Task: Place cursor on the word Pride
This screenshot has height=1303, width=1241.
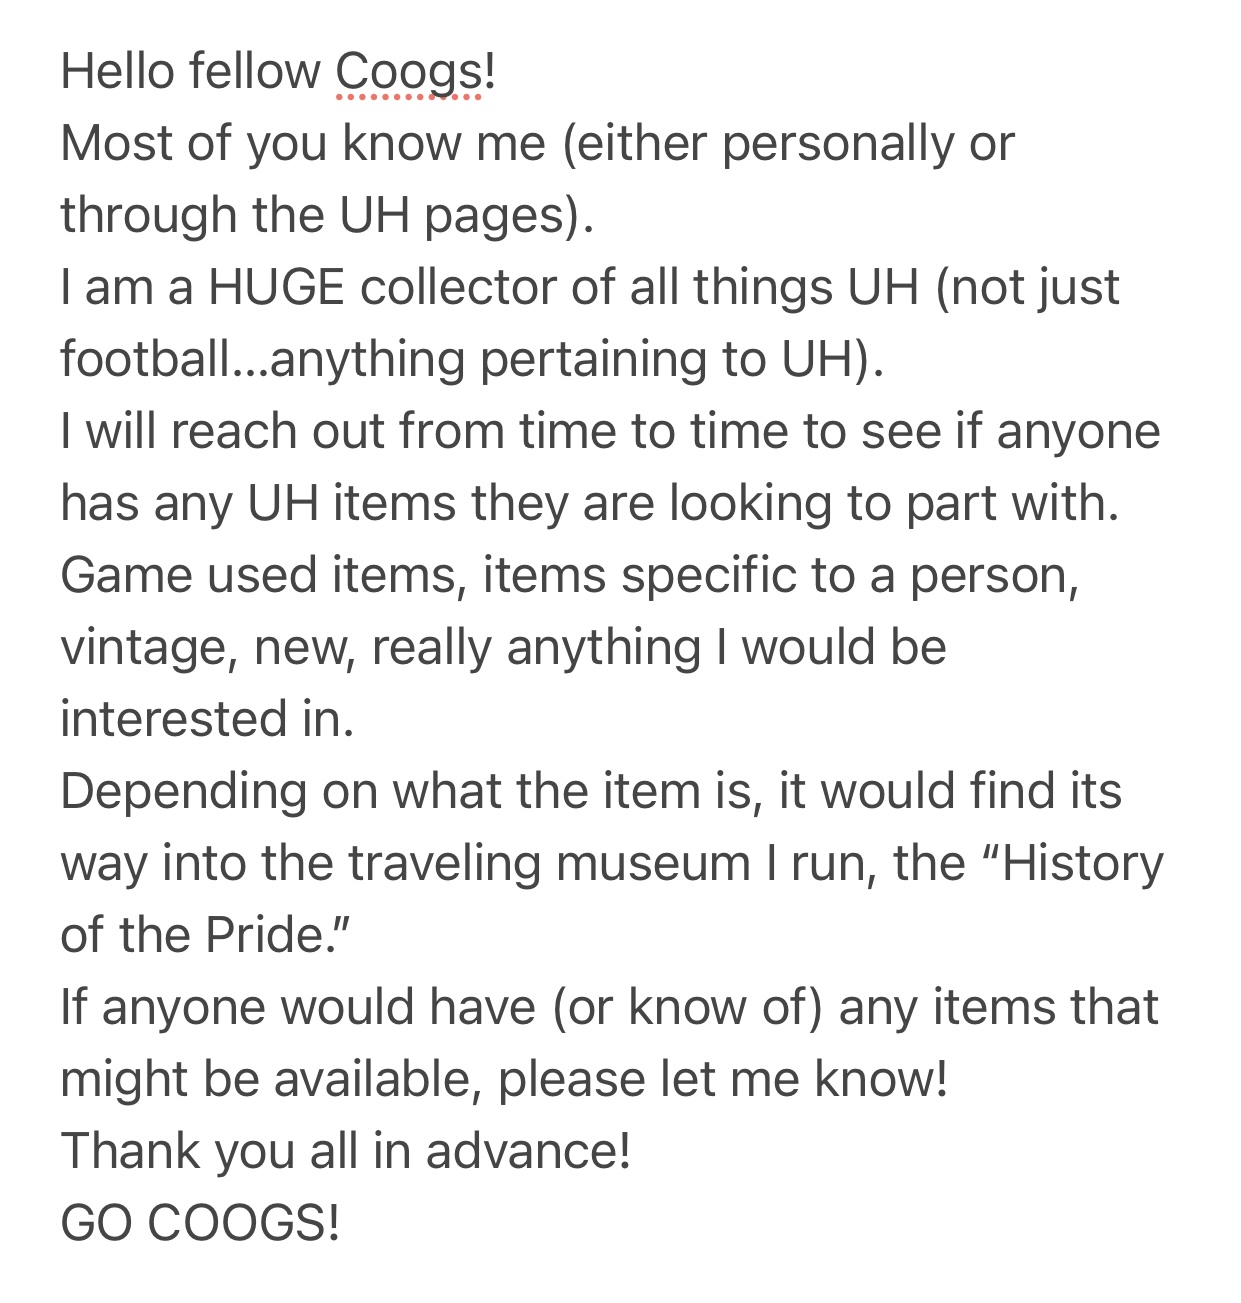Action: 262,936
